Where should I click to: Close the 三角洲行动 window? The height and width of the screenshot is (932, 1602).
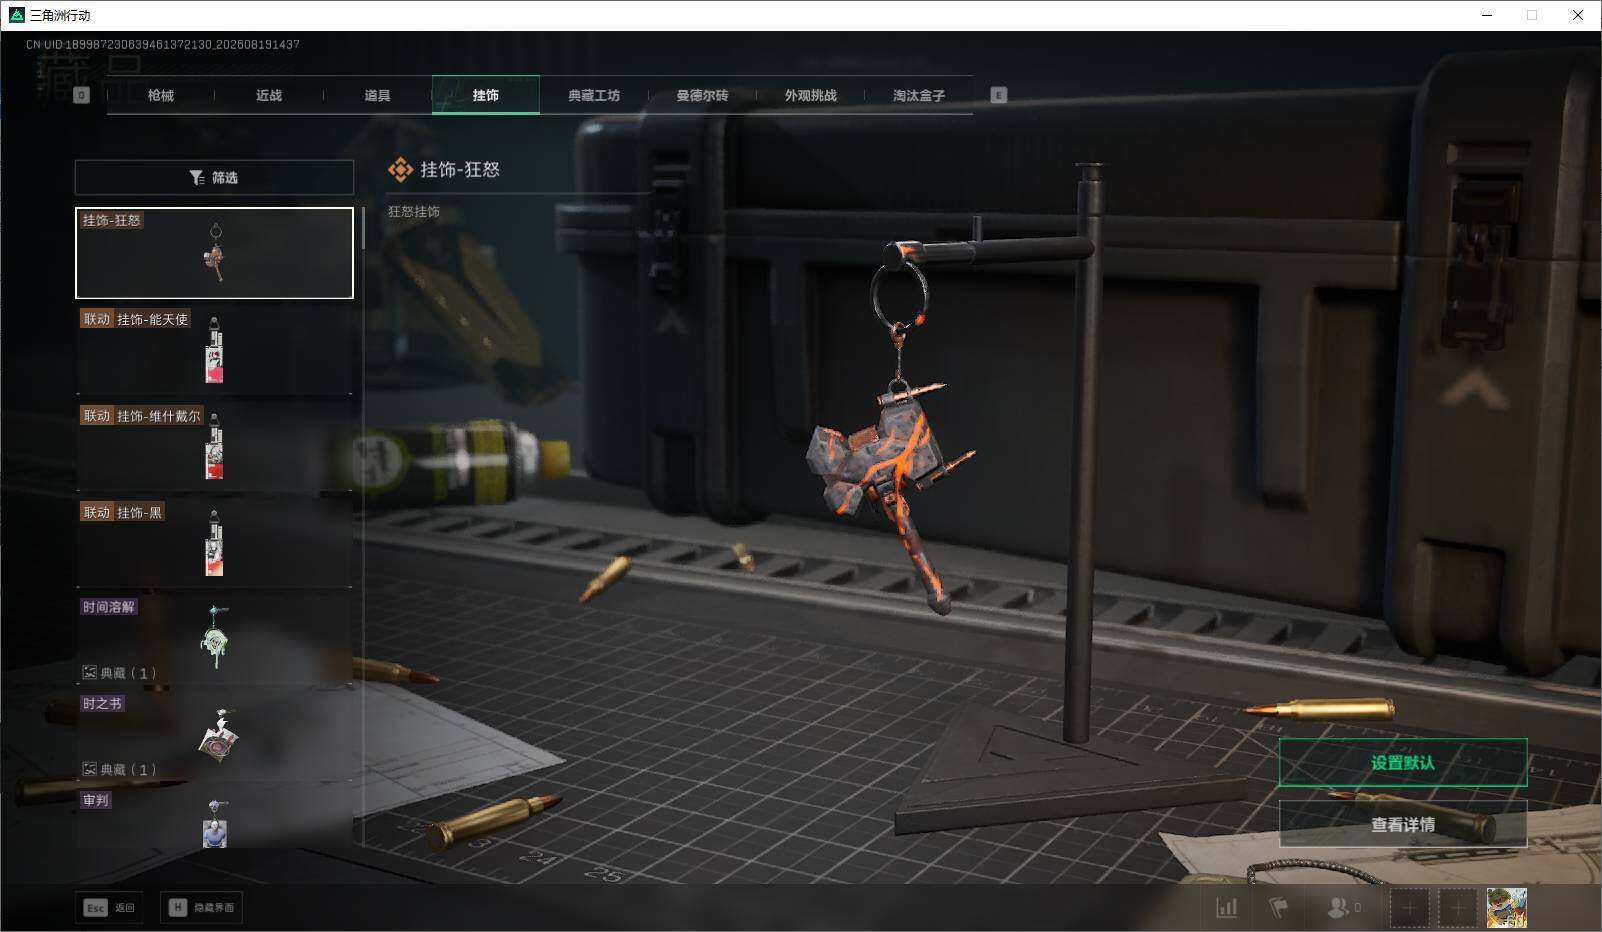(x=1578, y=15)
